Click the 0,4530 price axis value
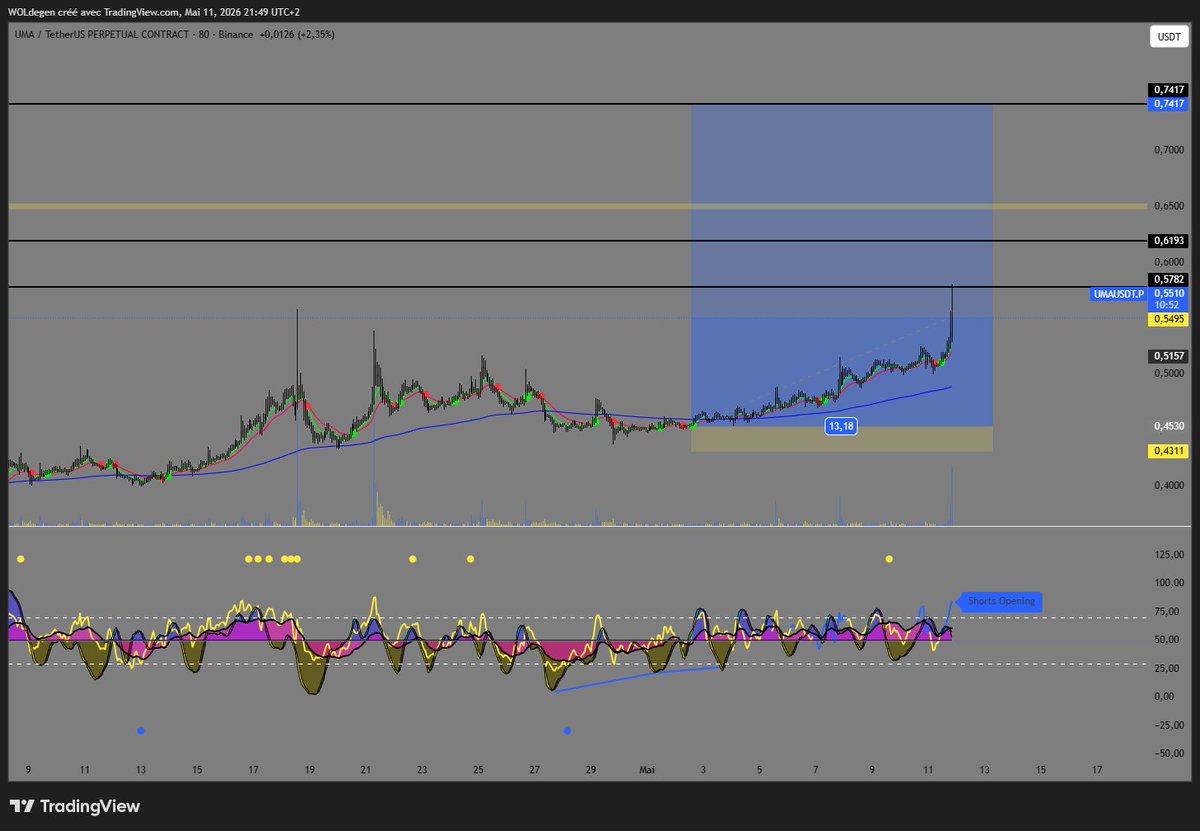 1169,426
